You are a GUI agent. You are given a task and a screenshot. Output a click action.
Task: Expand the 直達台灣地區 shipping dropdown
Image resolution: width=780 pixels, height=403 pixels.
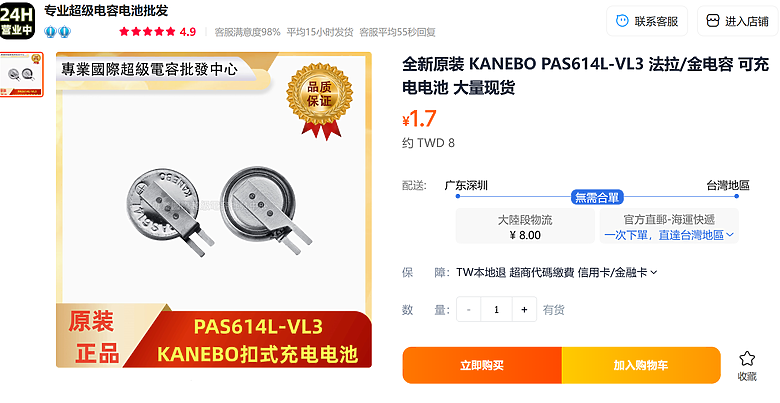click(669, 235)
